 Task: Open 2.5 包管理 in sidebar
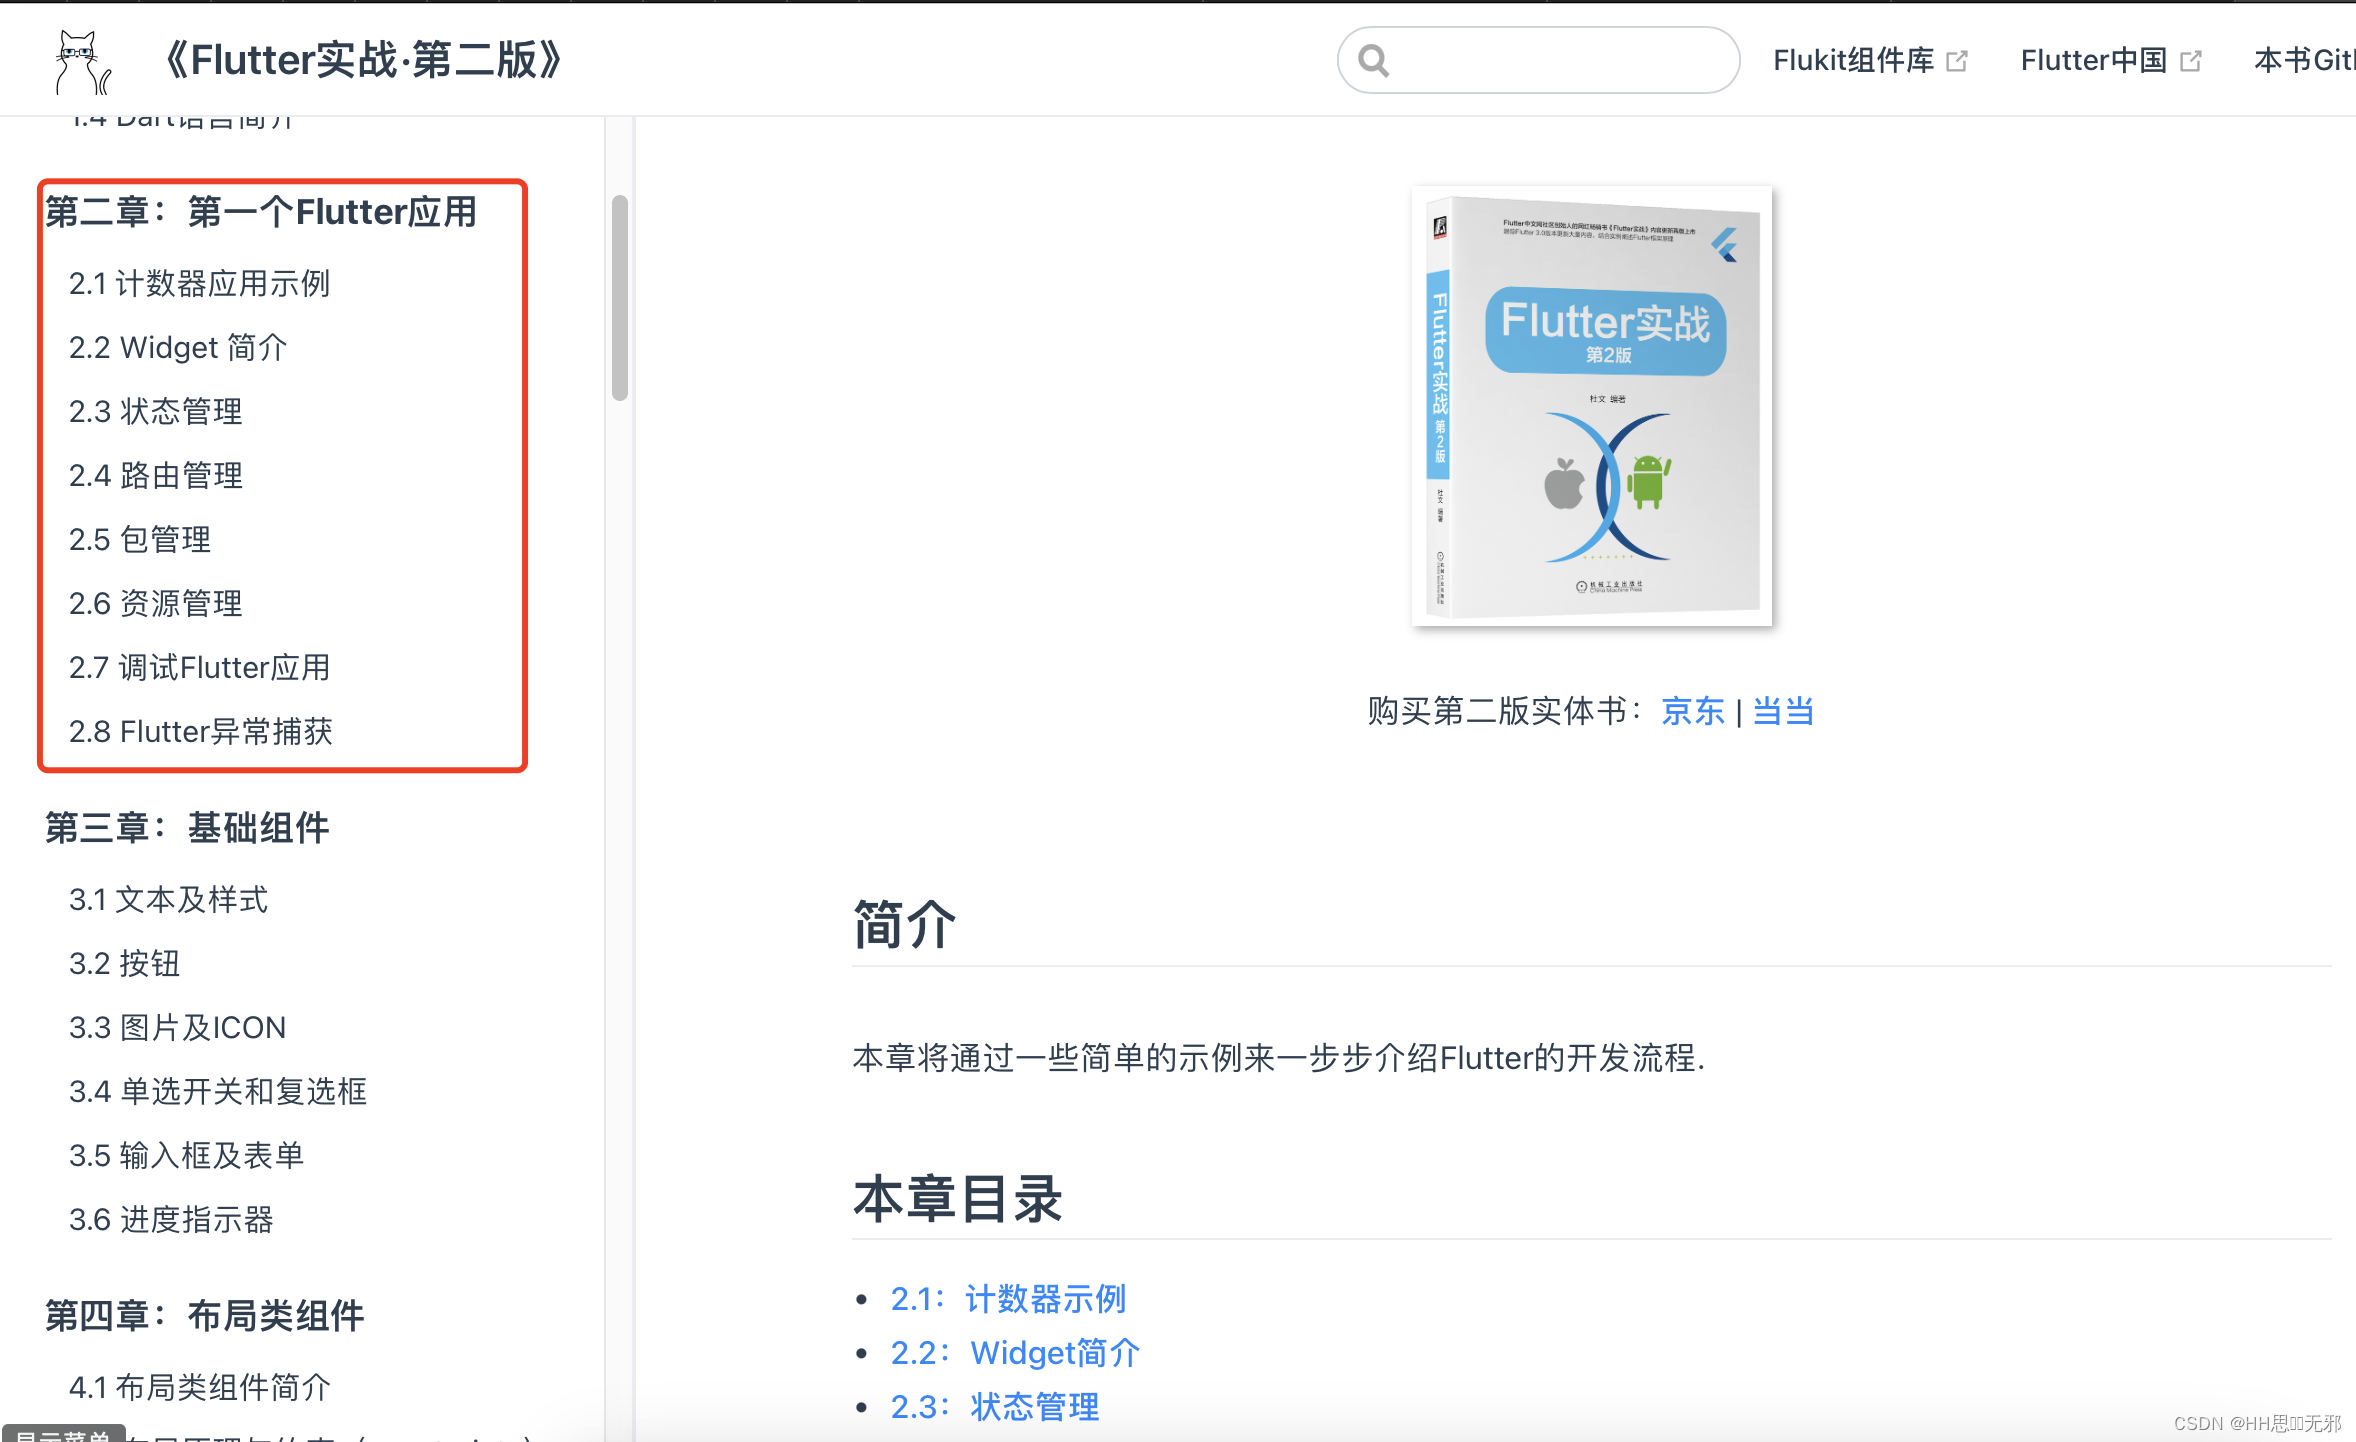click(140, 540)
